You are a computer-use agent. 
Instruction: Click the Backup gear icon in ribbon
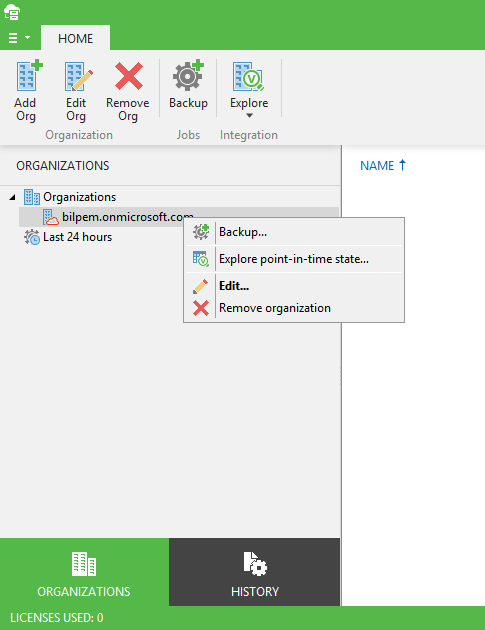[x=188, y=75]
